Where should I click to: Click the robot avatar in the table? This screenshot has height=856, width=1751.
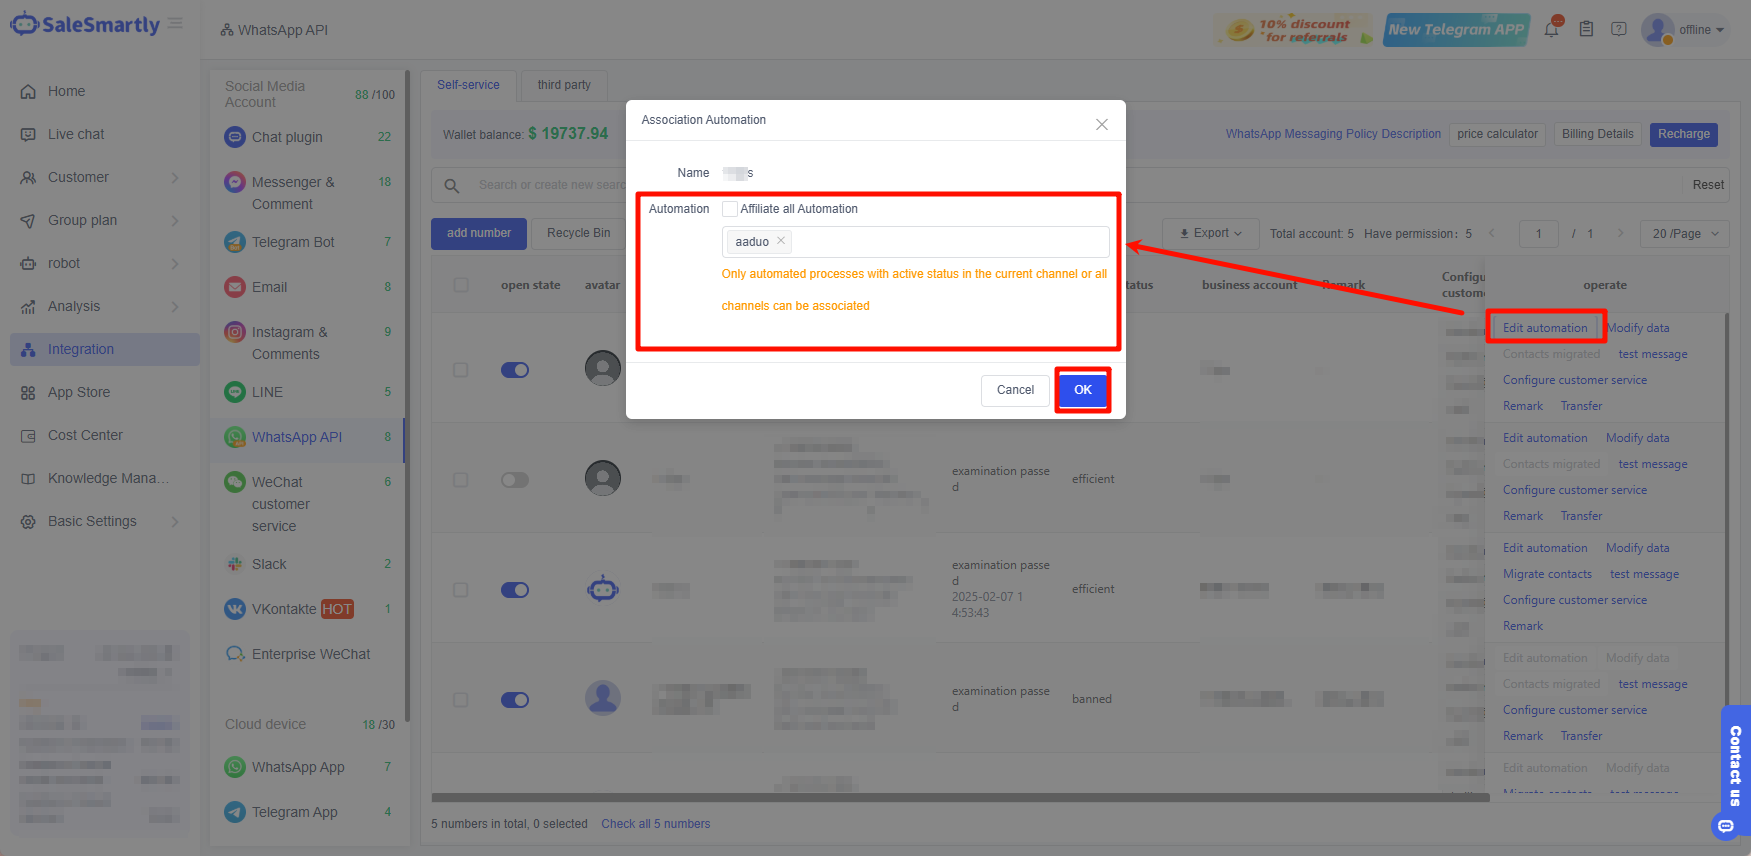pos(603,589)
